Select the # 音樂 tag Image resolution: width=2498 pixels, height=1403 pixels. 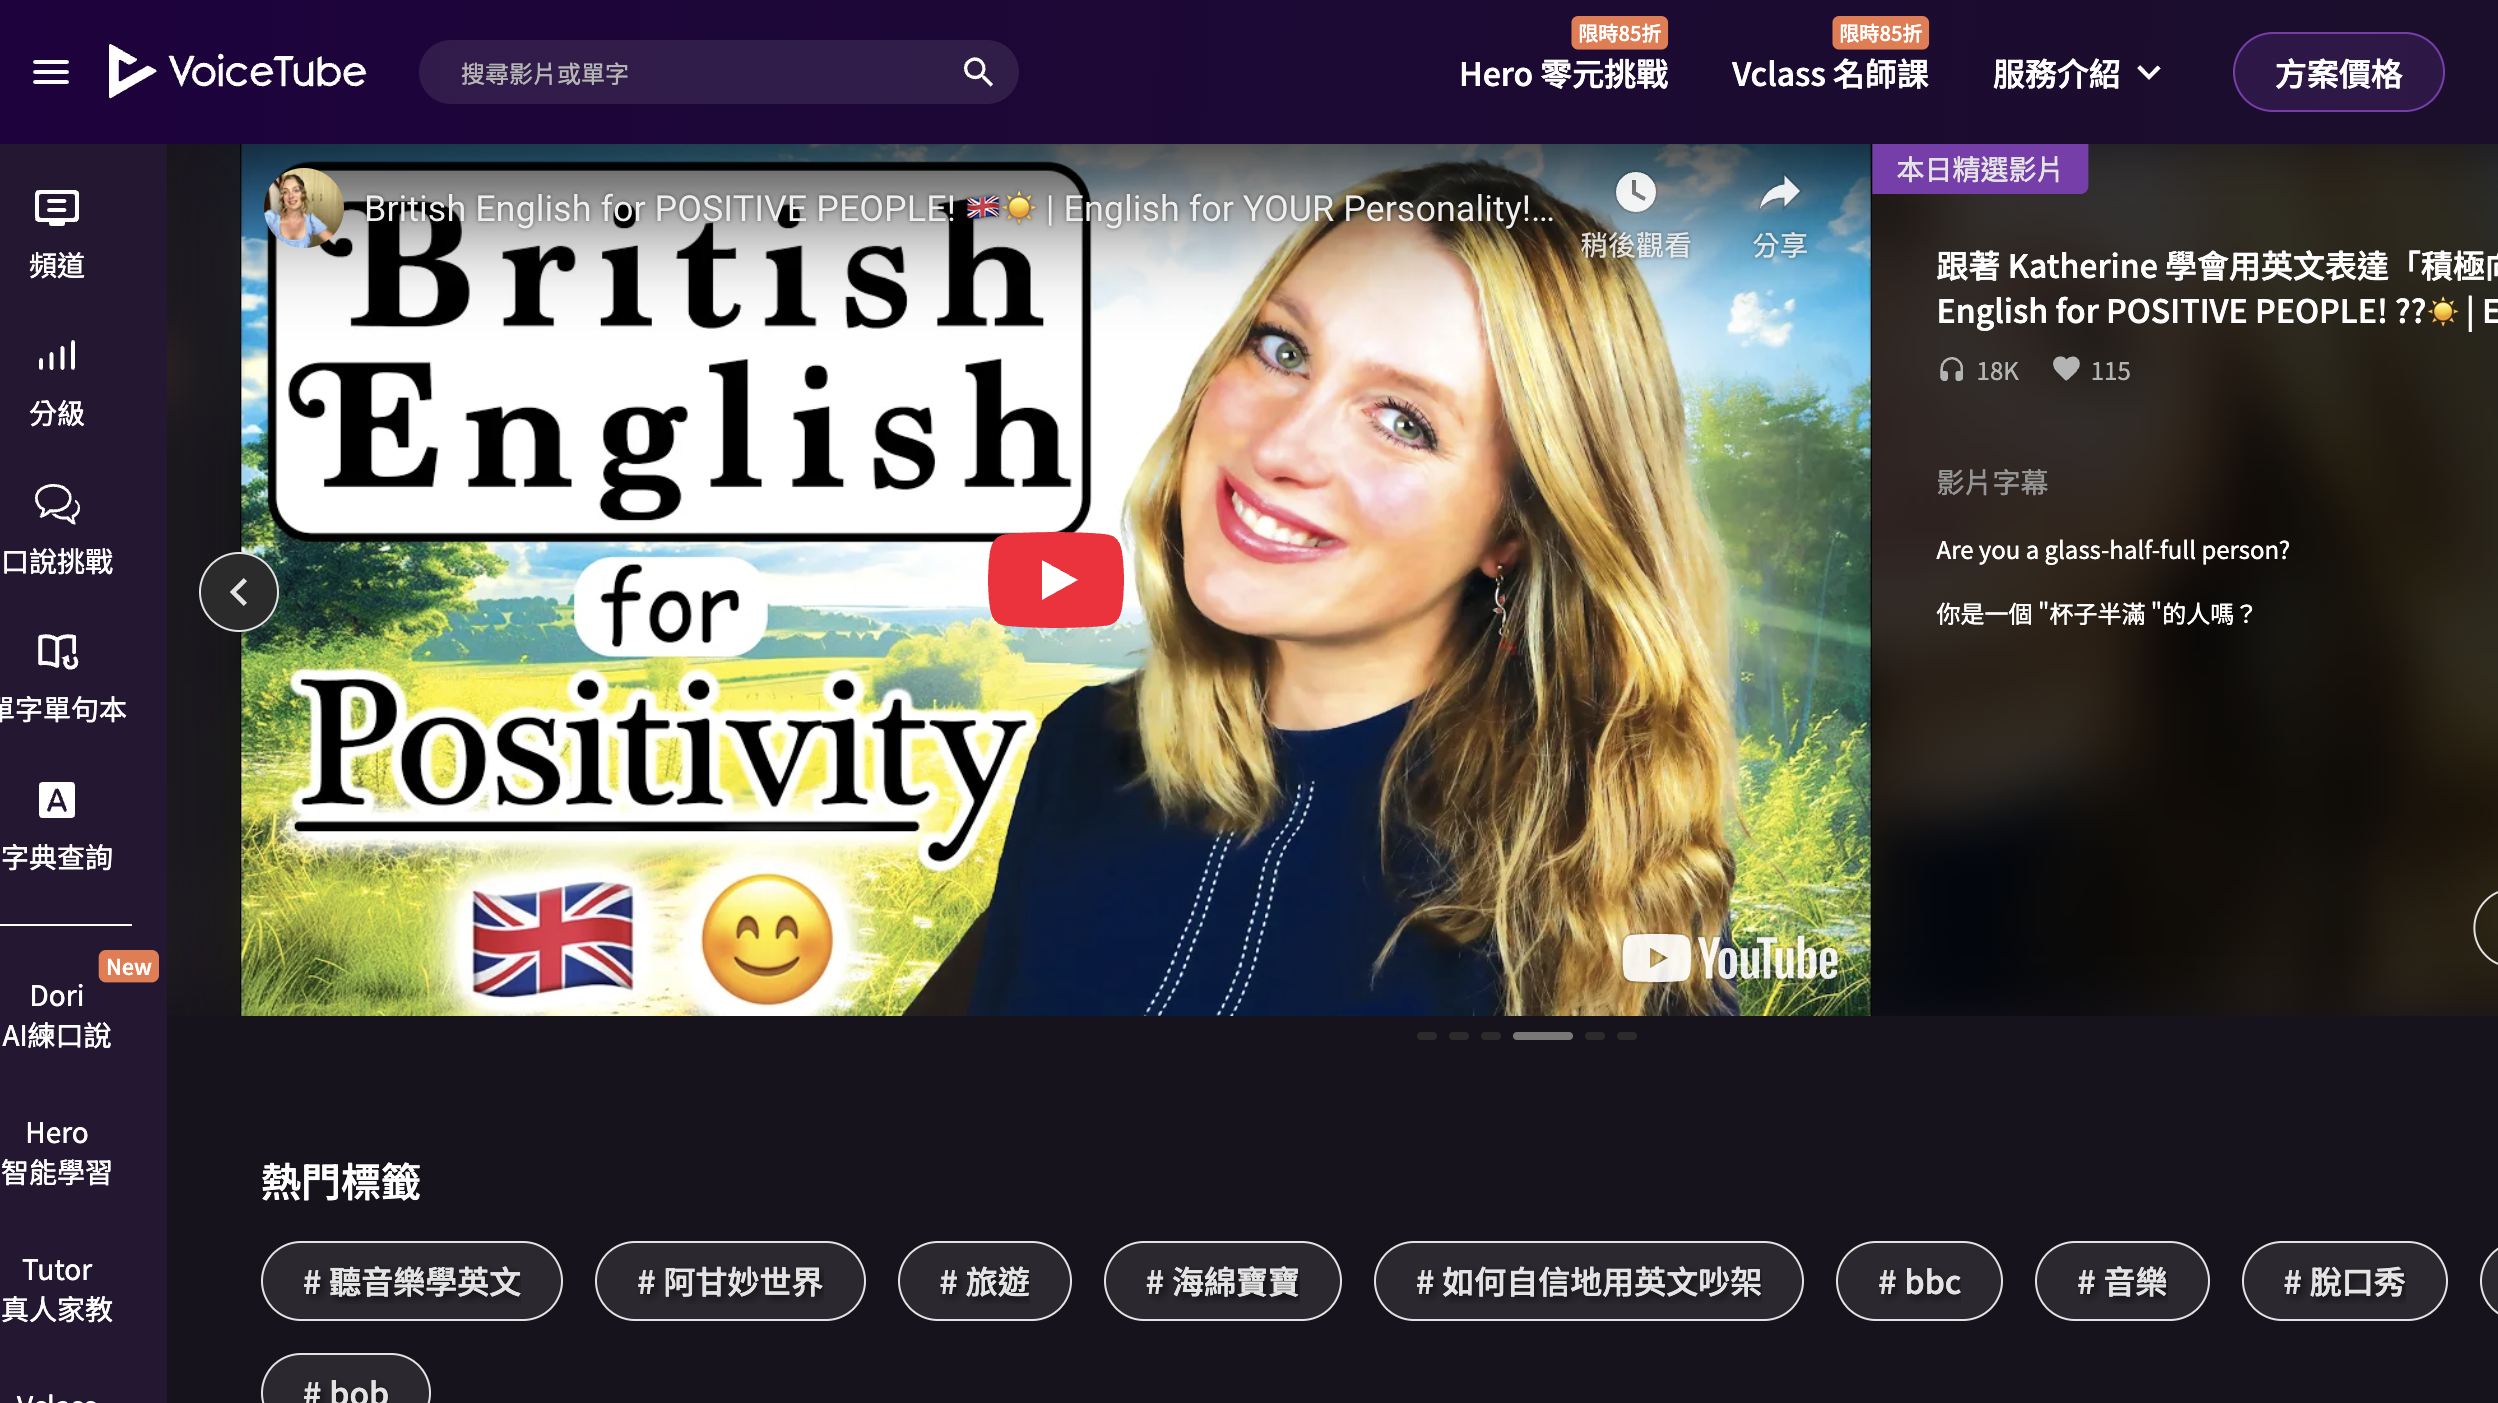(x=2122, y=1281)
